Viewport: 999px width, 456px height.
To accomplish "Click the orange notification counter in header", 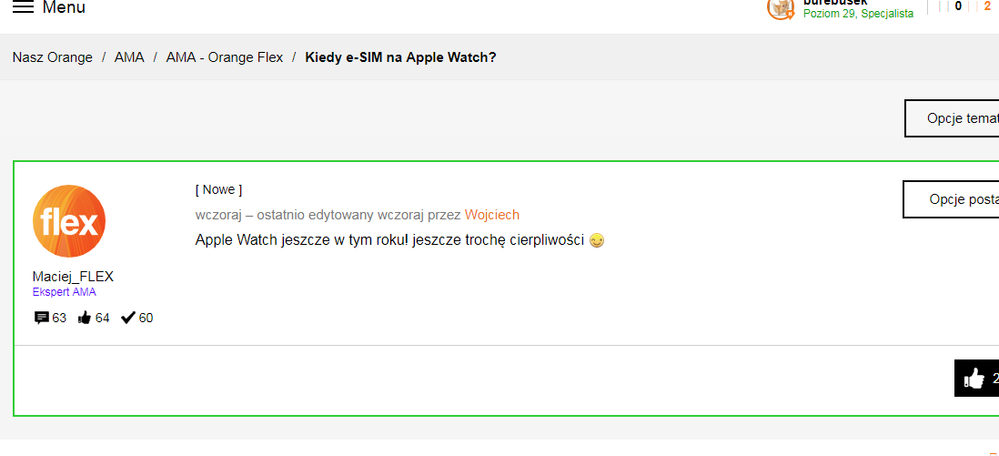I will pyautogui.click(x=987, y=6).
